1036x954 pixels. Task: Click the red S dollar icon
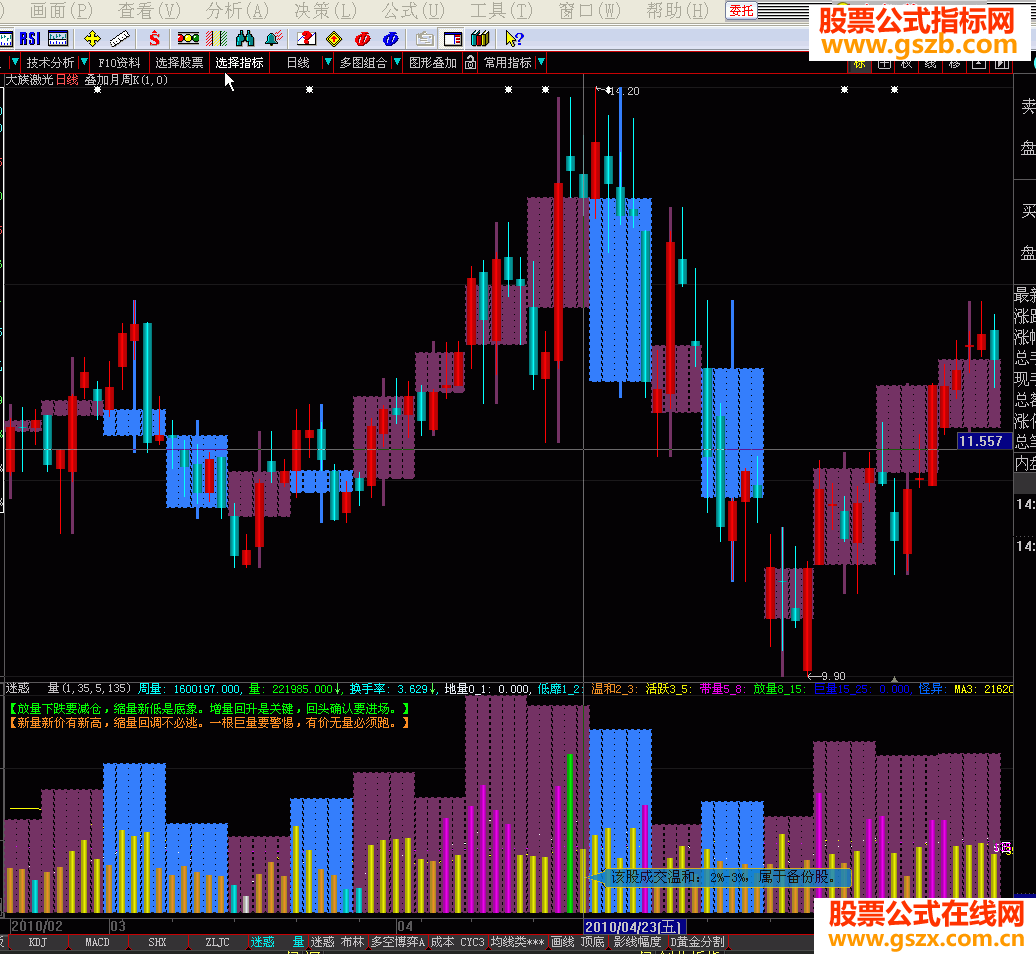(155, 39)
